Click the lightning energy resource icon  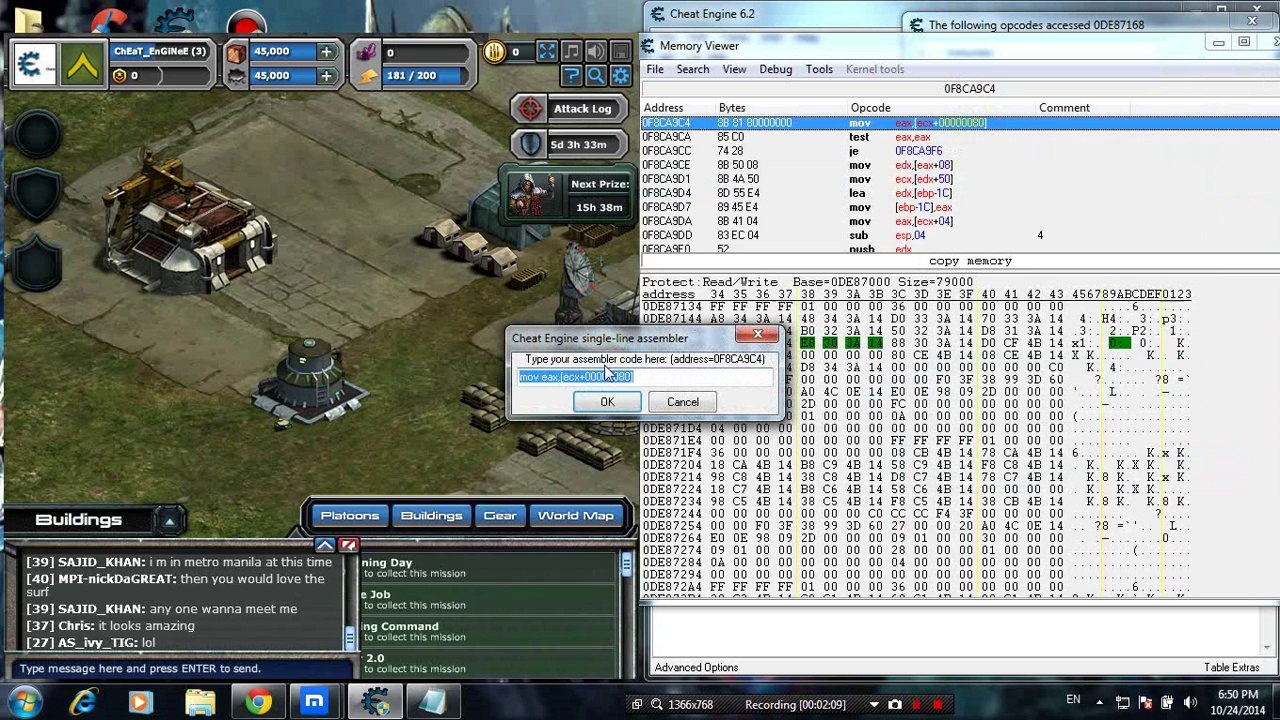click(x=366, y=76)
